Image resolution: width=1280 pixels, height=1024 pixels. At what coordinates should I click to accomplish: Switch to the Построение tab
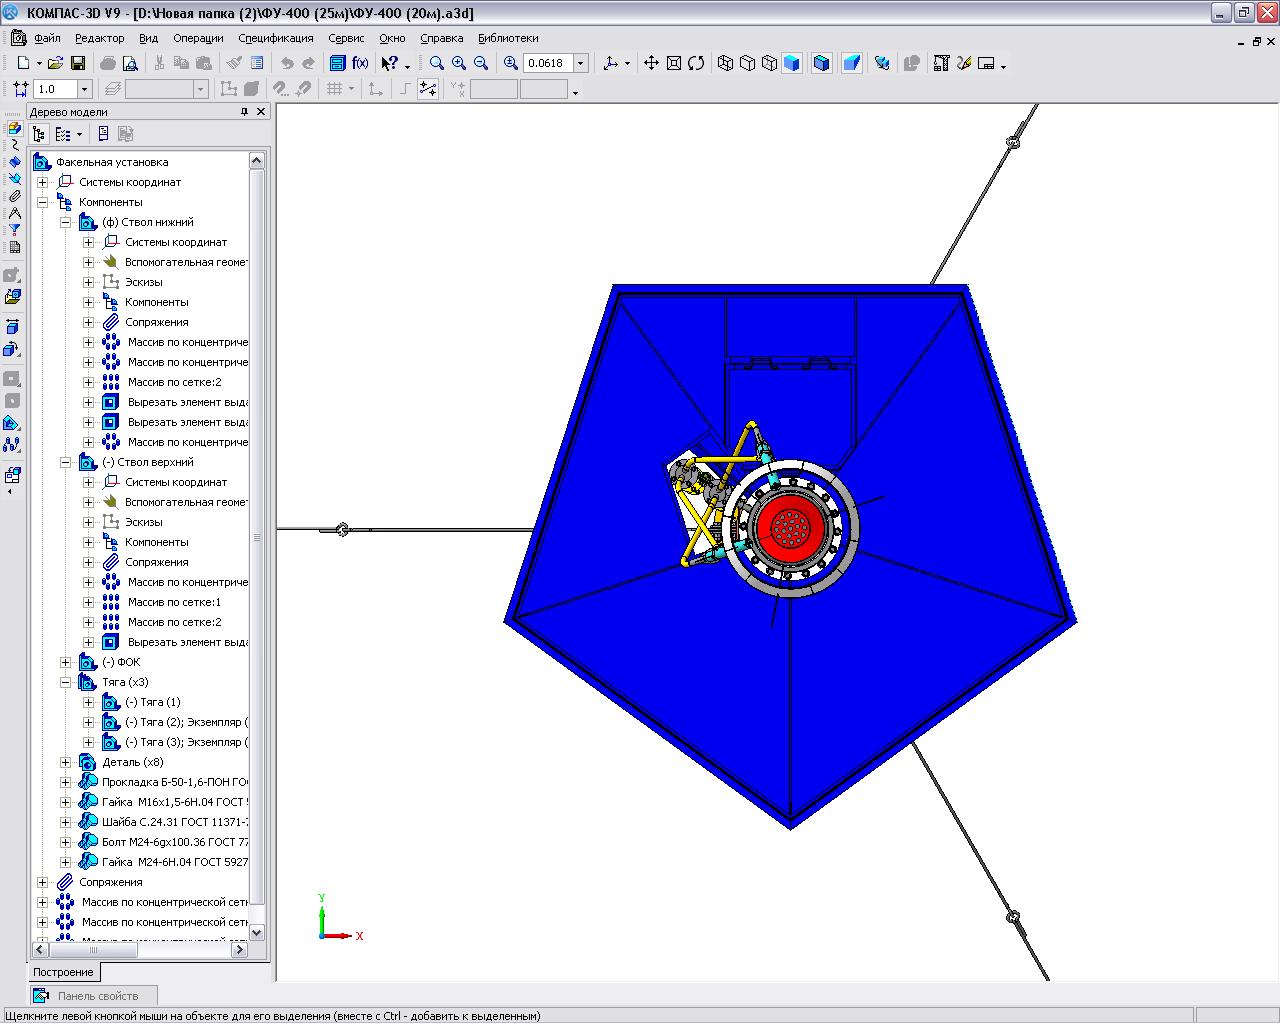point(63,972)
